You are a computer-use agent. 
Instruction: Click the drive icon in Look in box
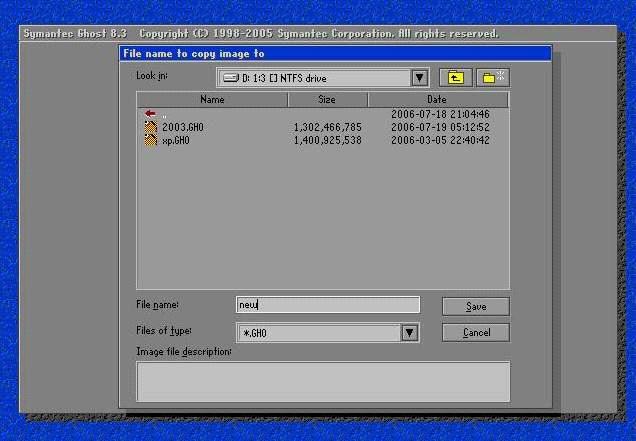(x=230, y=78)
